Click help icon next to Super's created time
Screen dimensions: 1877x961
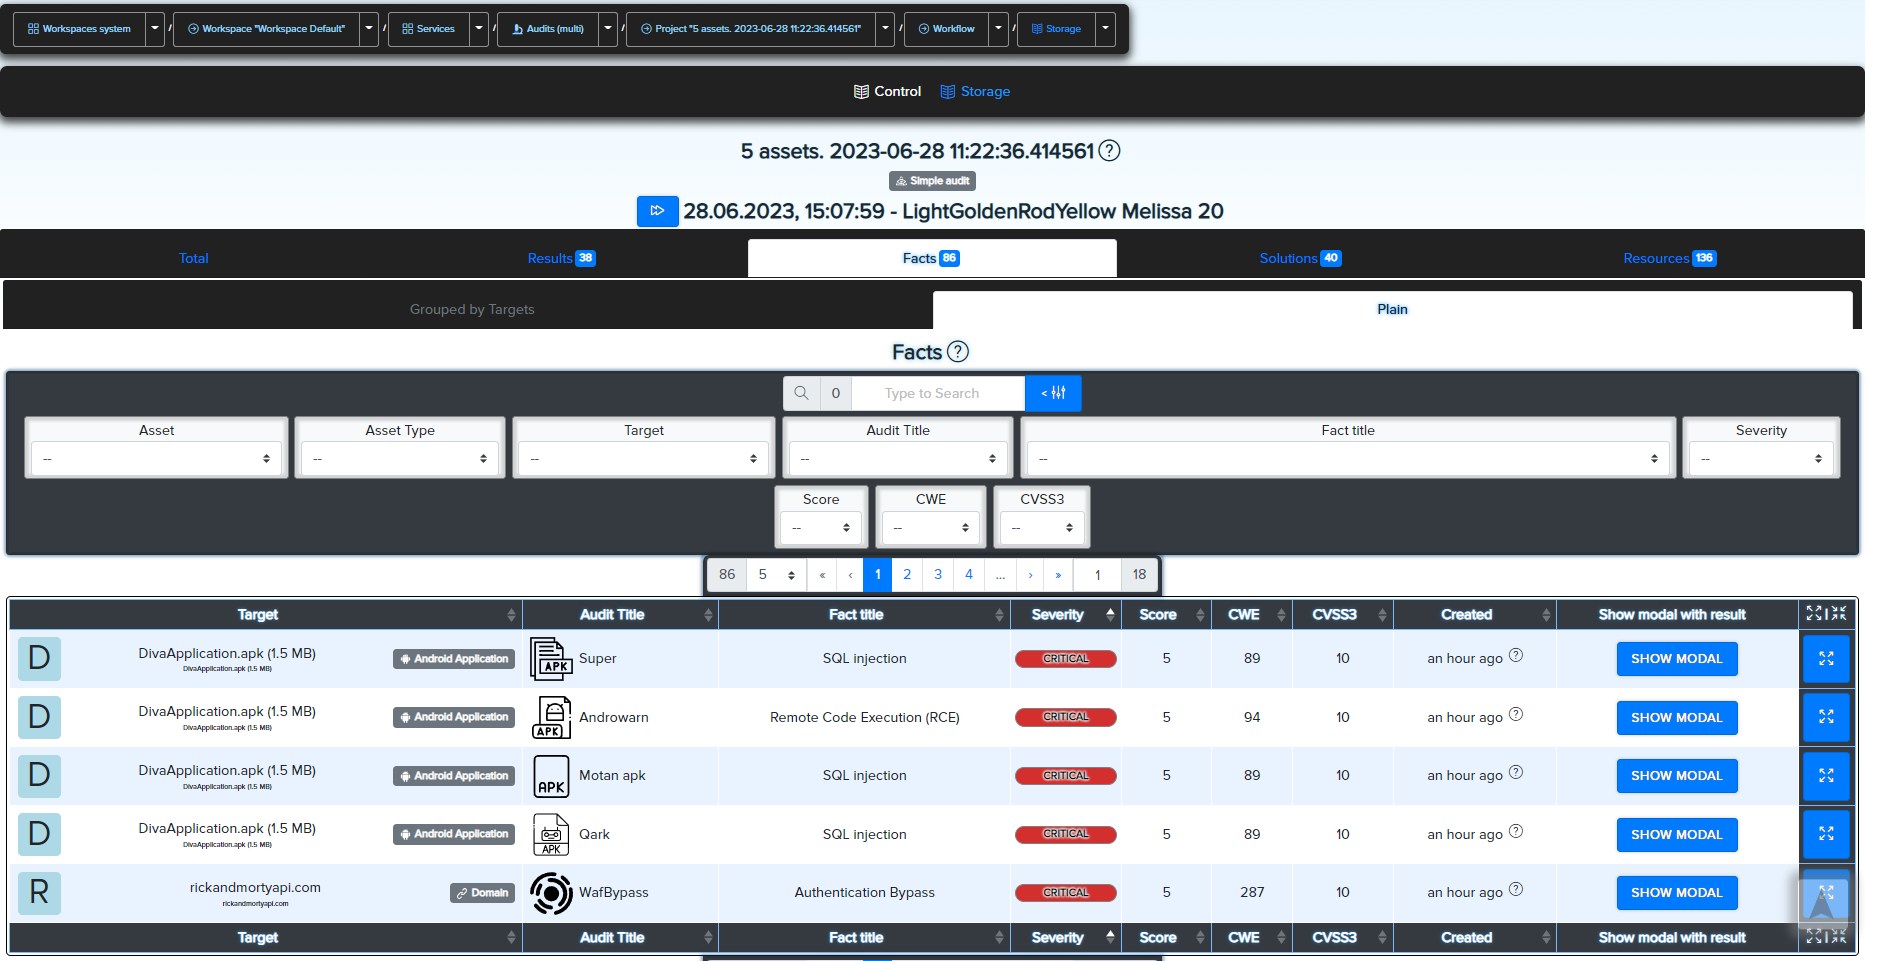[1516, 655]
